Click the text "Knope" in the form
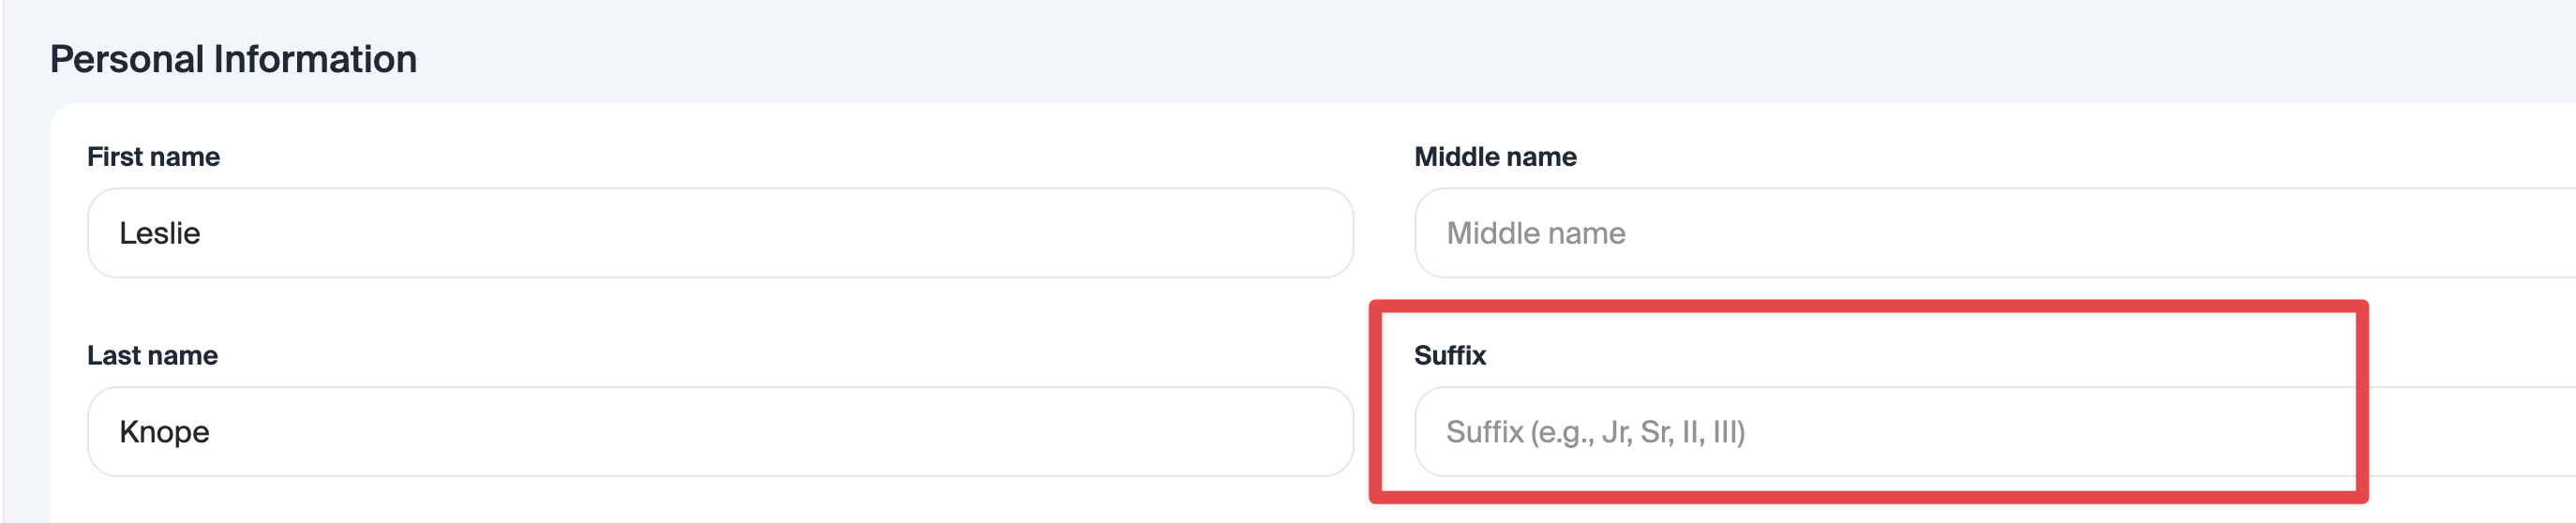 pos(164,432)
